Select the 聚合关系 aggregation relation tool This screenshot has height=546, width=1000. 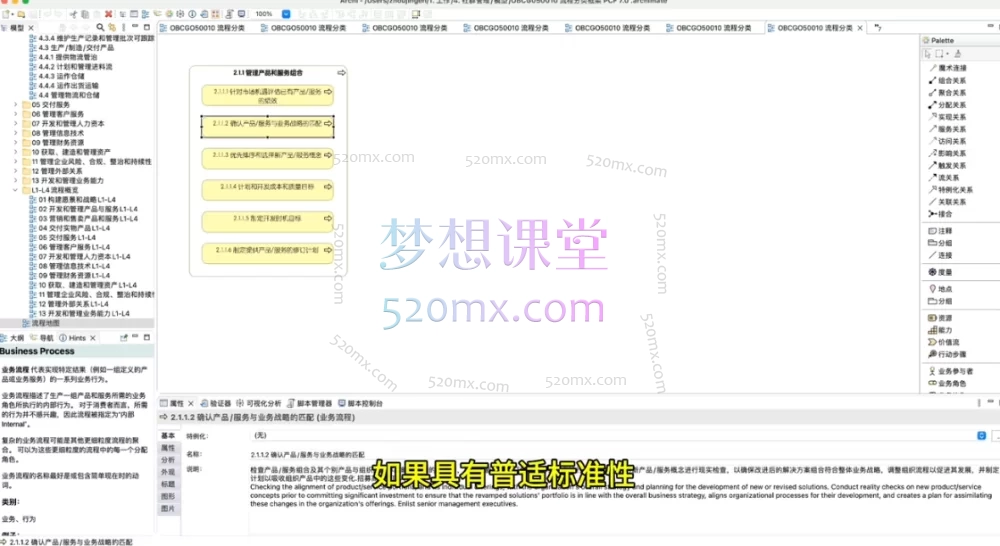[x=948, y=92]
